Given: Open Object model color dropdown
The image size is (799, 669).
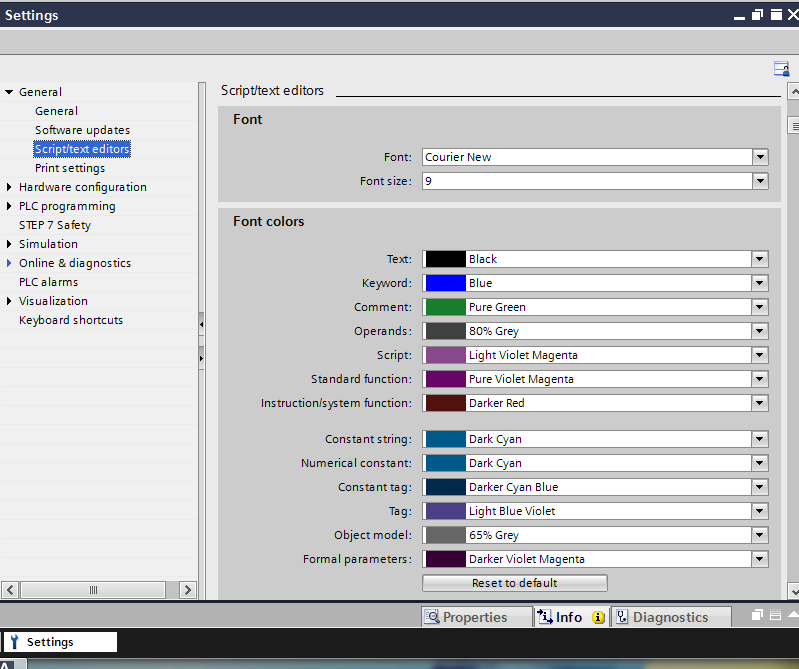Looking at the screenshot, I should pos(759,534).
